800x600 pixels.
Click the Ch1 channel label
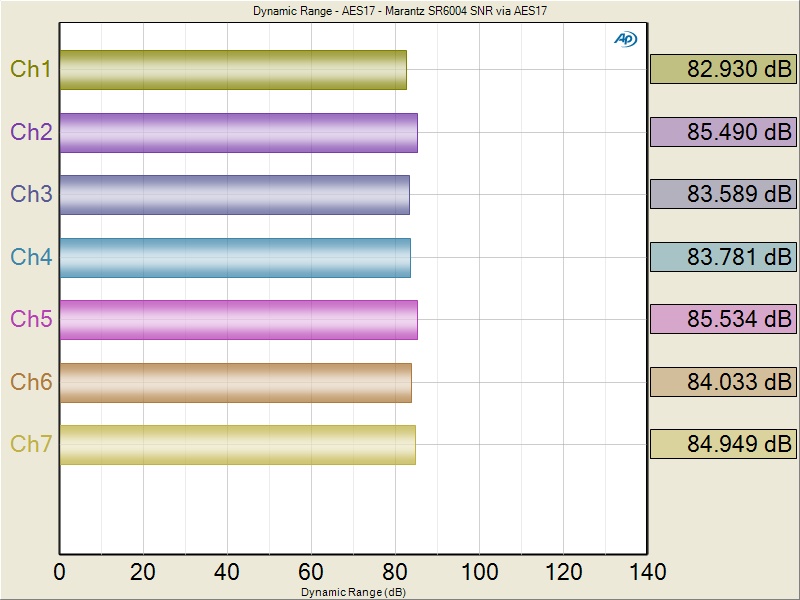31,70
